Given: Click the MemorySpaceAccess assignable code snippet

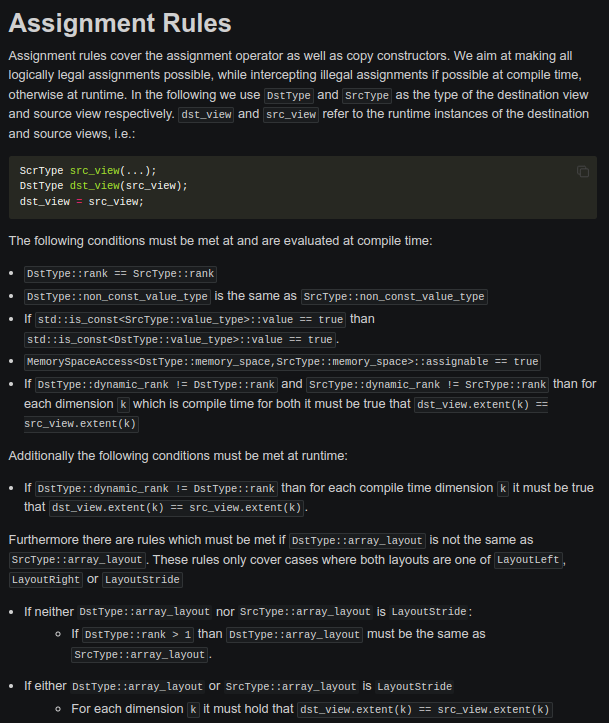Looking at the screenshot, I should 282,362.
